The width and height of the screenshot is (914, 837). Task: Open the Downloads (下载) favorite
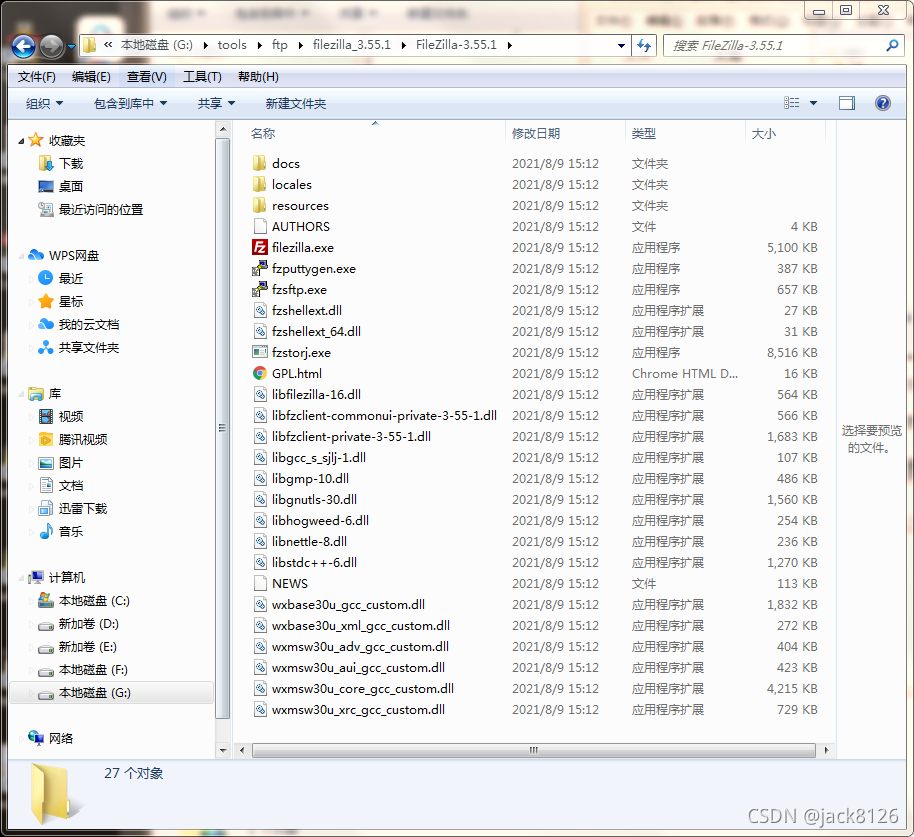[x=71, y=163]
